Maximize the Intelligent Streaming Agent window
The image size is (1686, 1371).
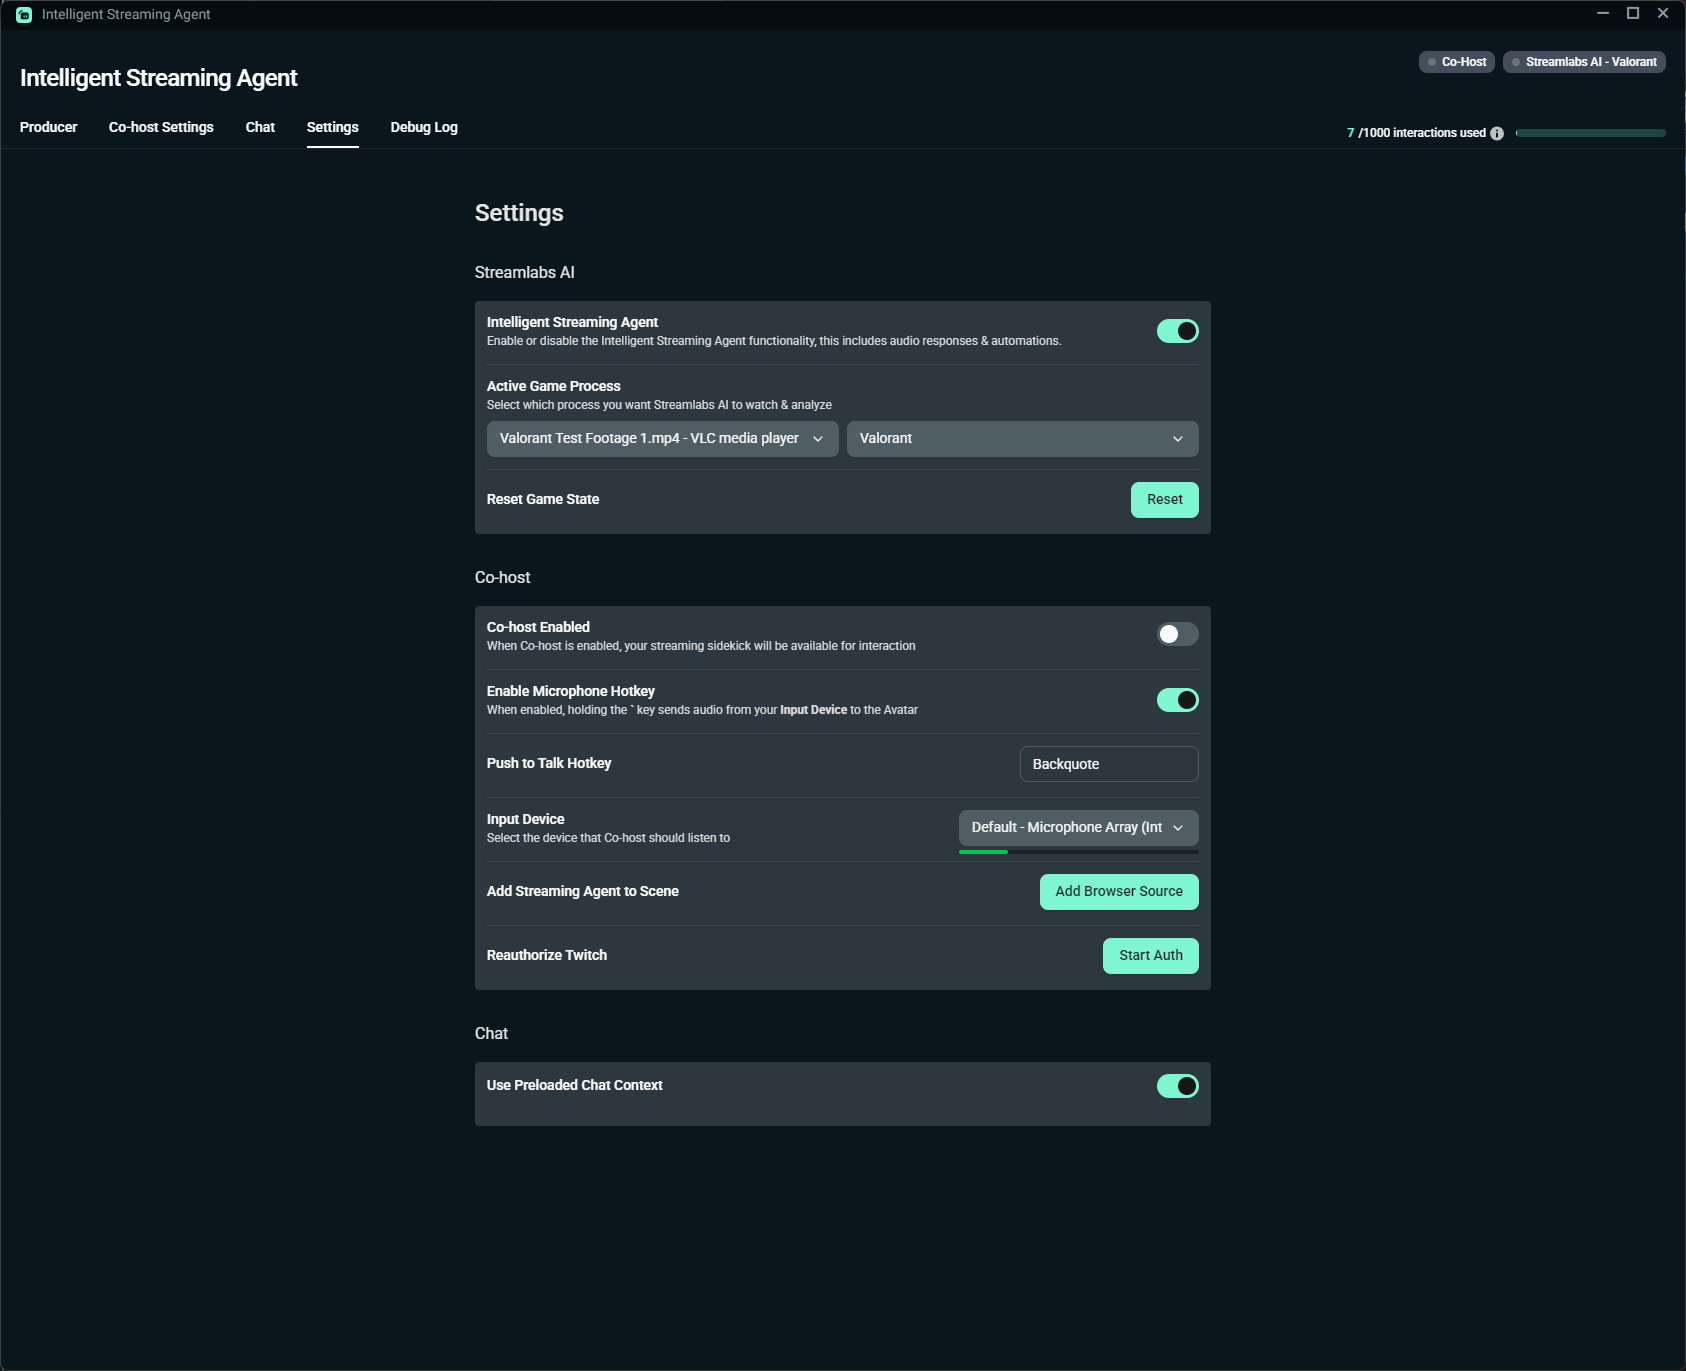1633,13
